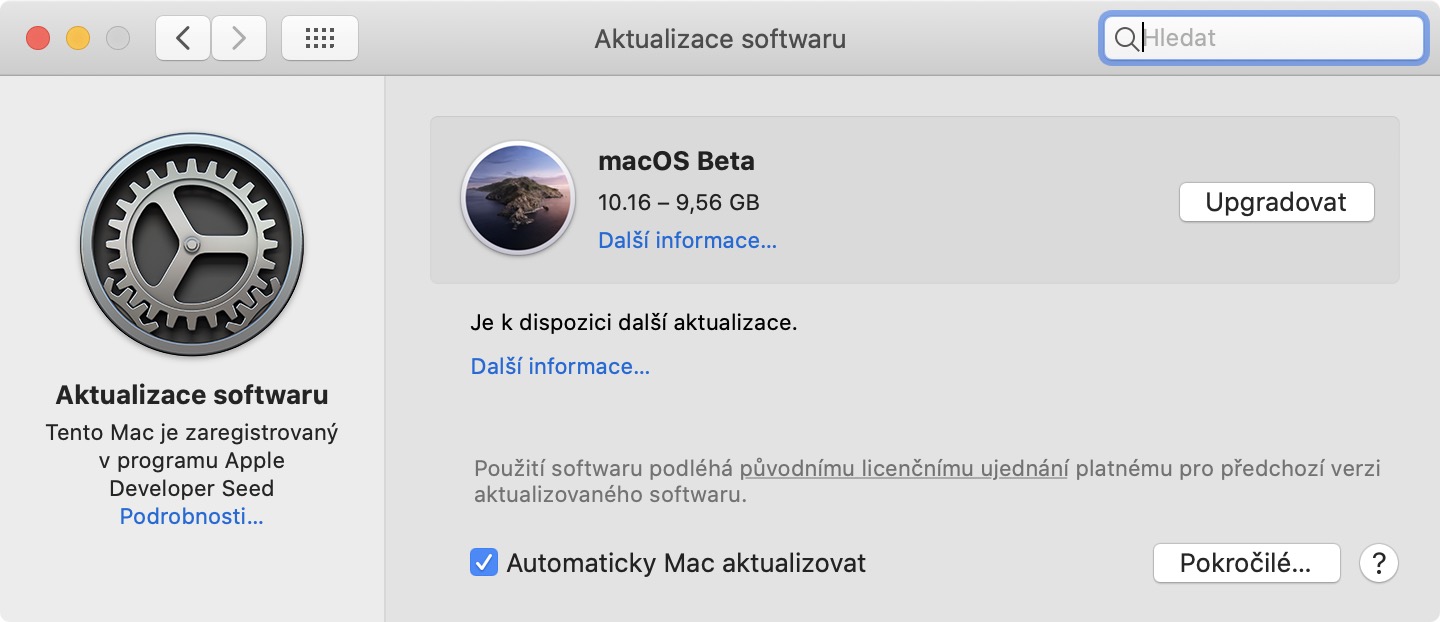Click the Upgradovat button
This screenshot has height=622, width=1440.
[1276, 202]
